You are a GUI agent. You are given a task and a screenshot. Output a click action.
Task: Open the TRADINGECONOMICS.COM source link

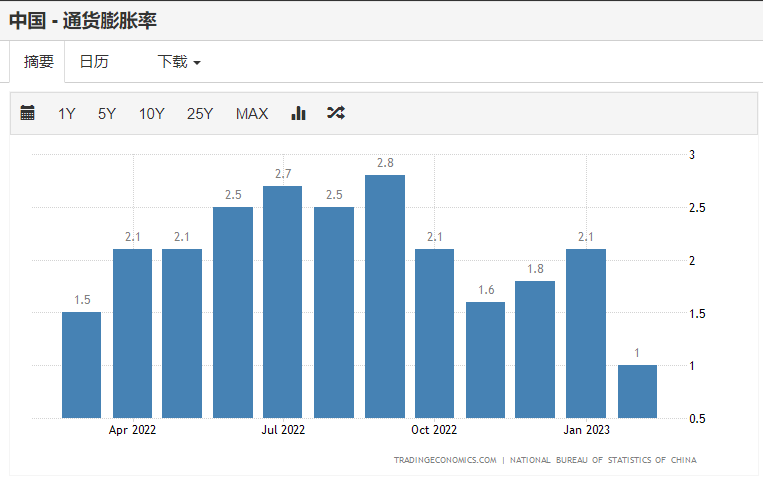click(x=445, y=460)
